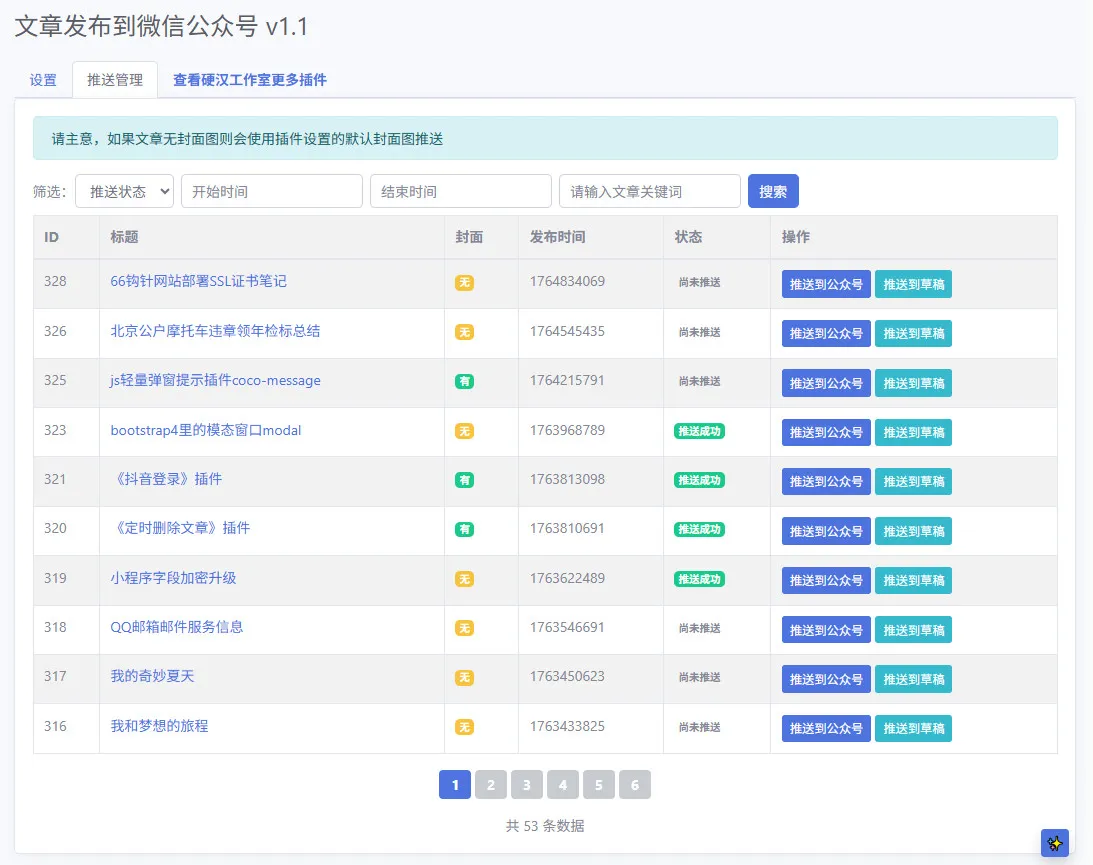This screenshot has height=865, width=1093.
Task: Push article 325 to 草稿
Action: (913, 383)
